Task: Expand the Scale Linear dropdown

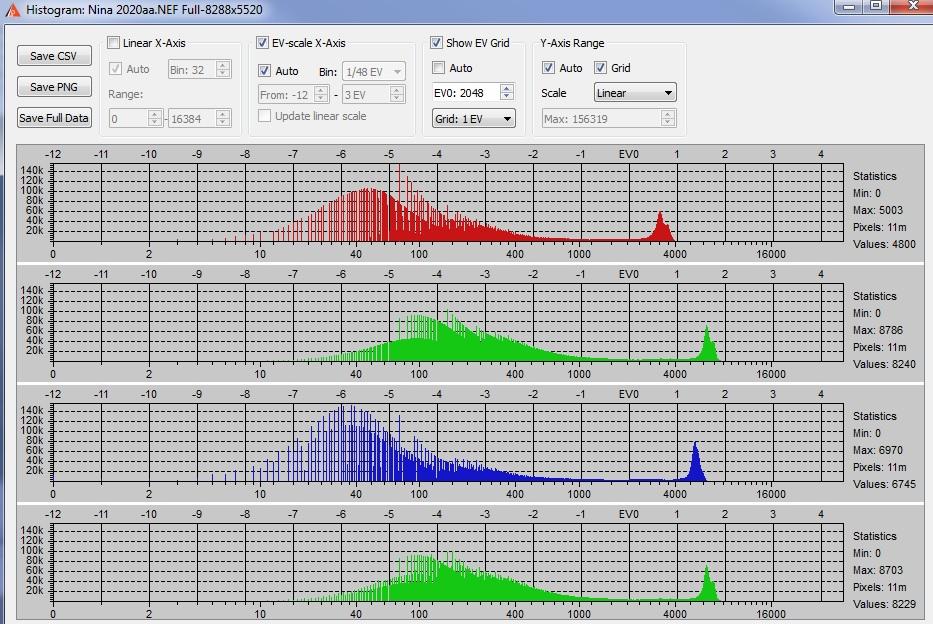Action: coord(635,93)
